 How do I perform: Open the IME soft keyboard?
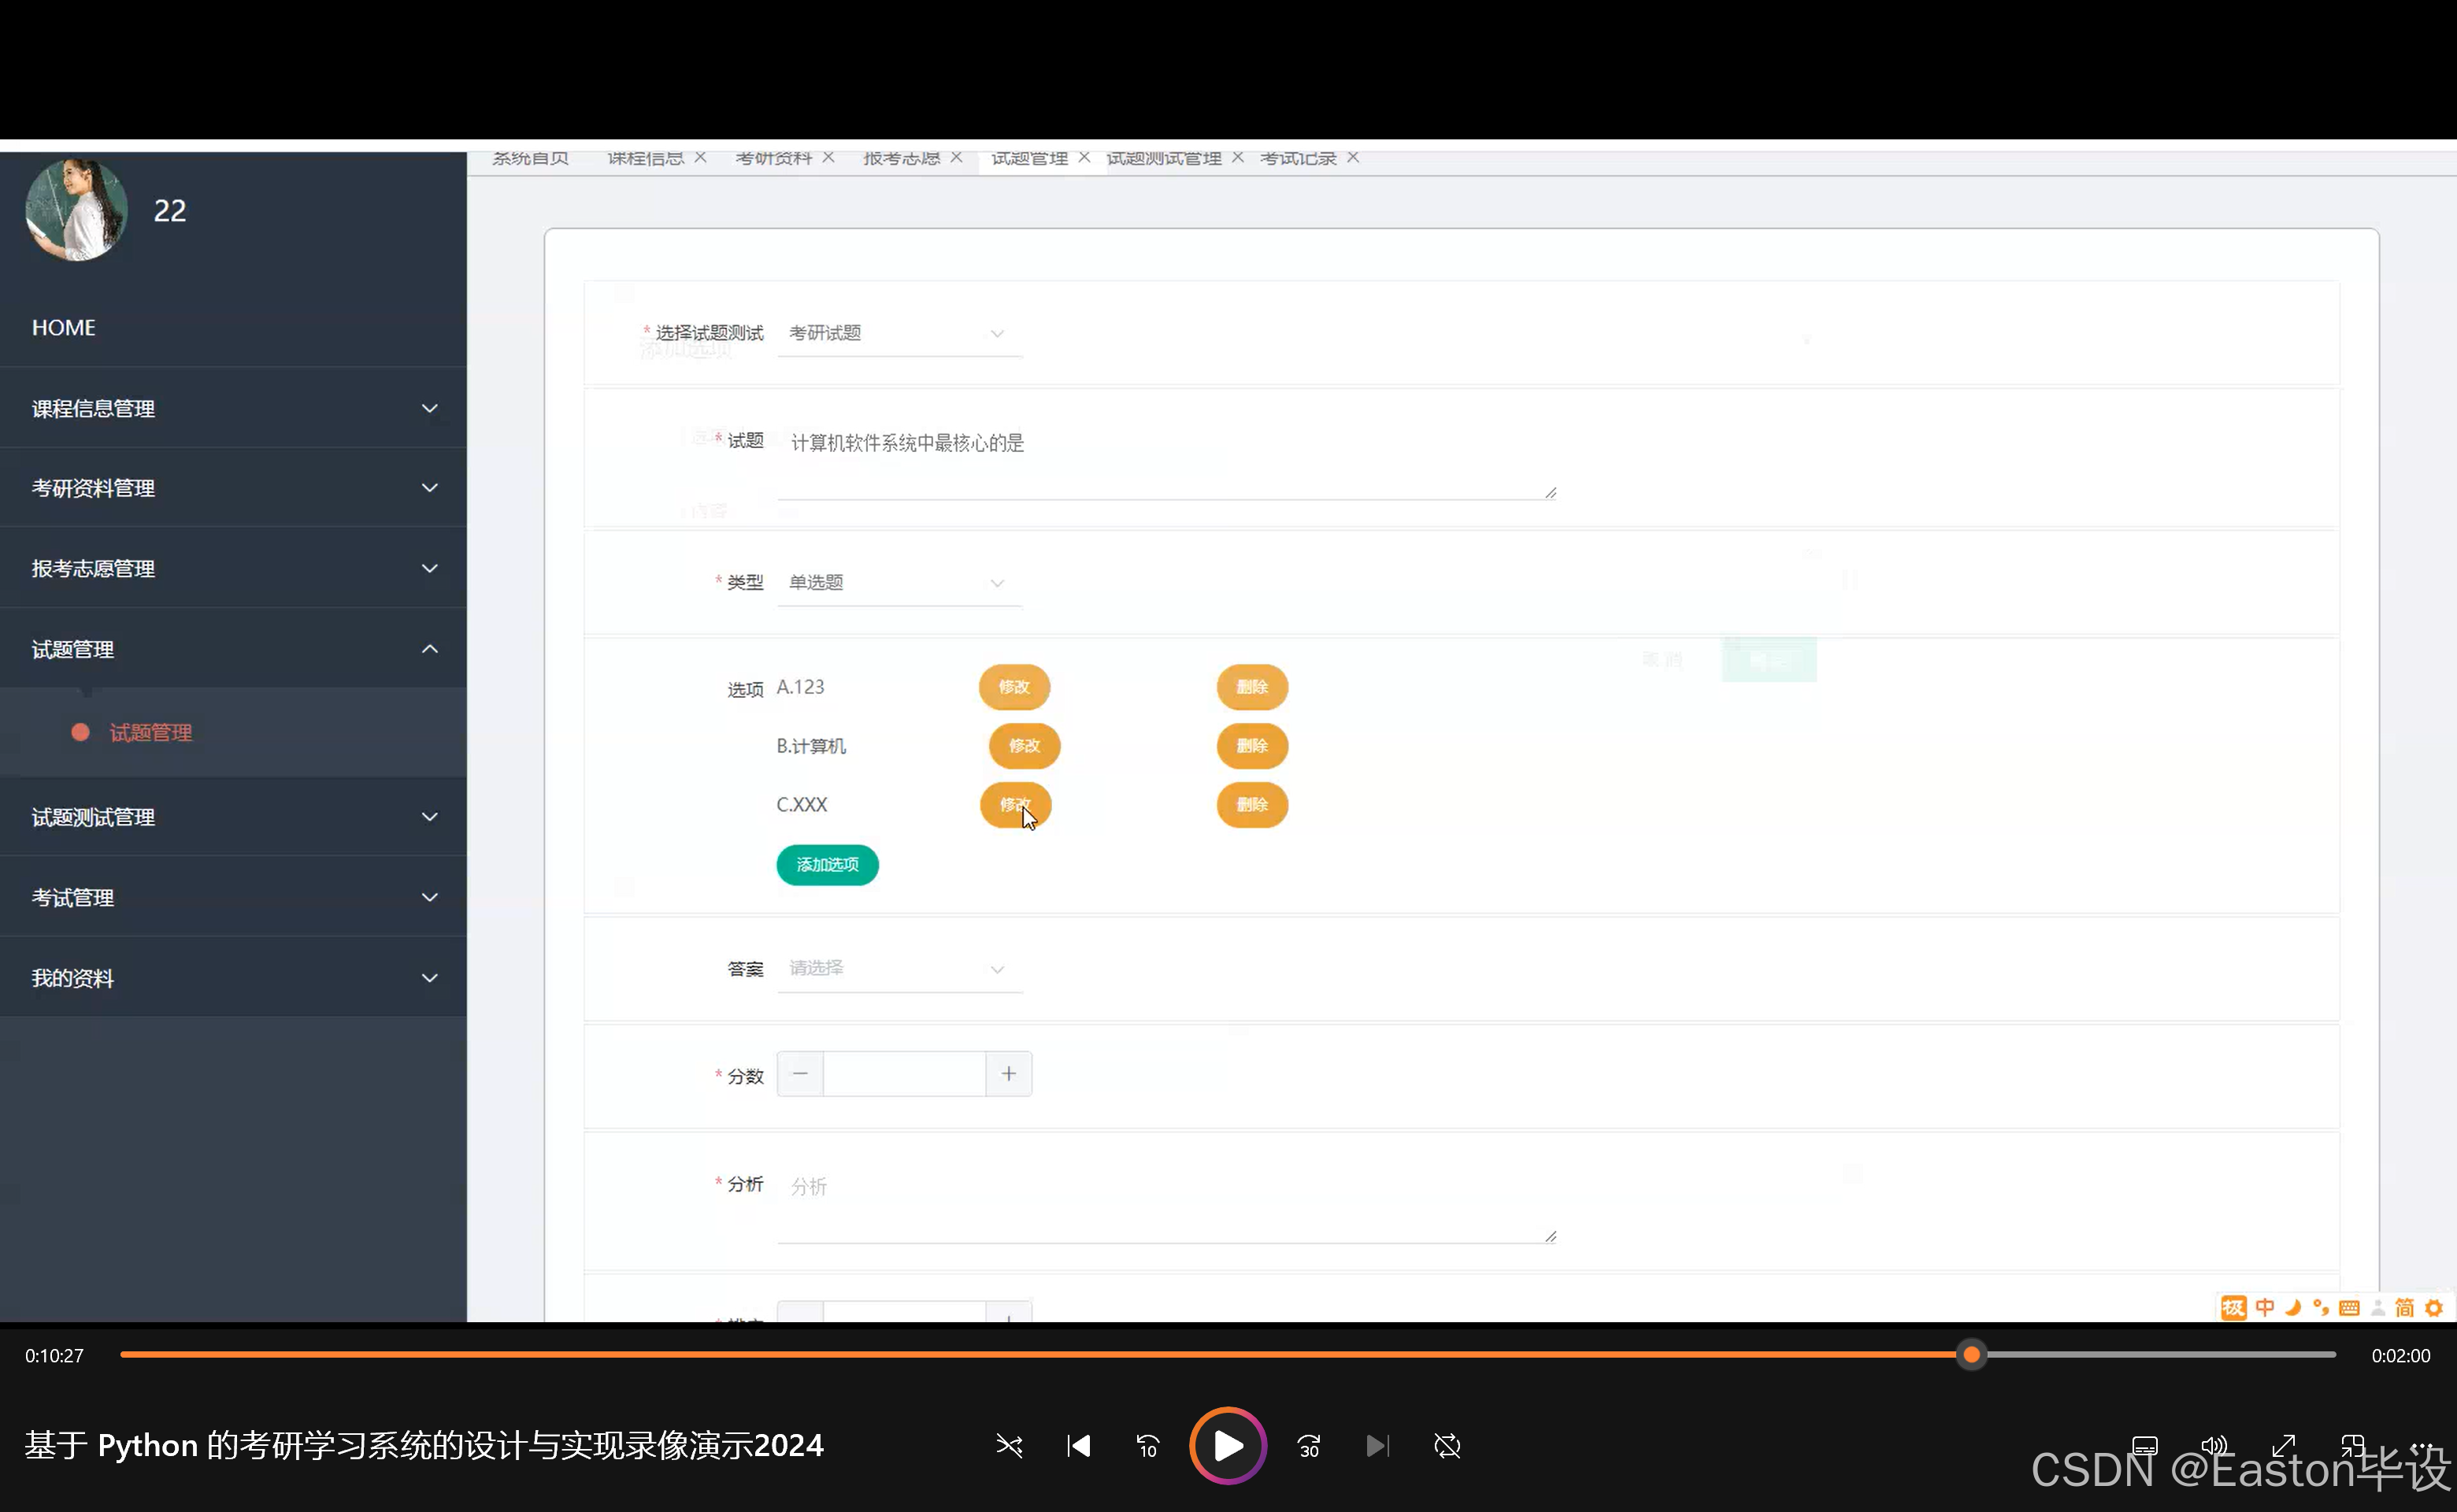coord(2349,1308)
